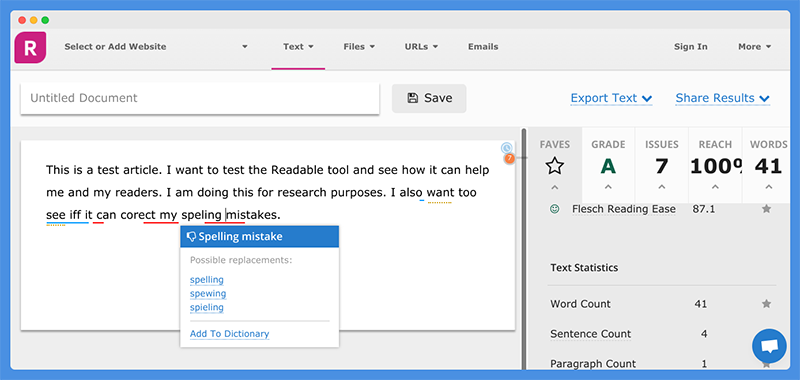800x380 pixels.
Task: Toggle star next to Word Count
Action: 766,303
